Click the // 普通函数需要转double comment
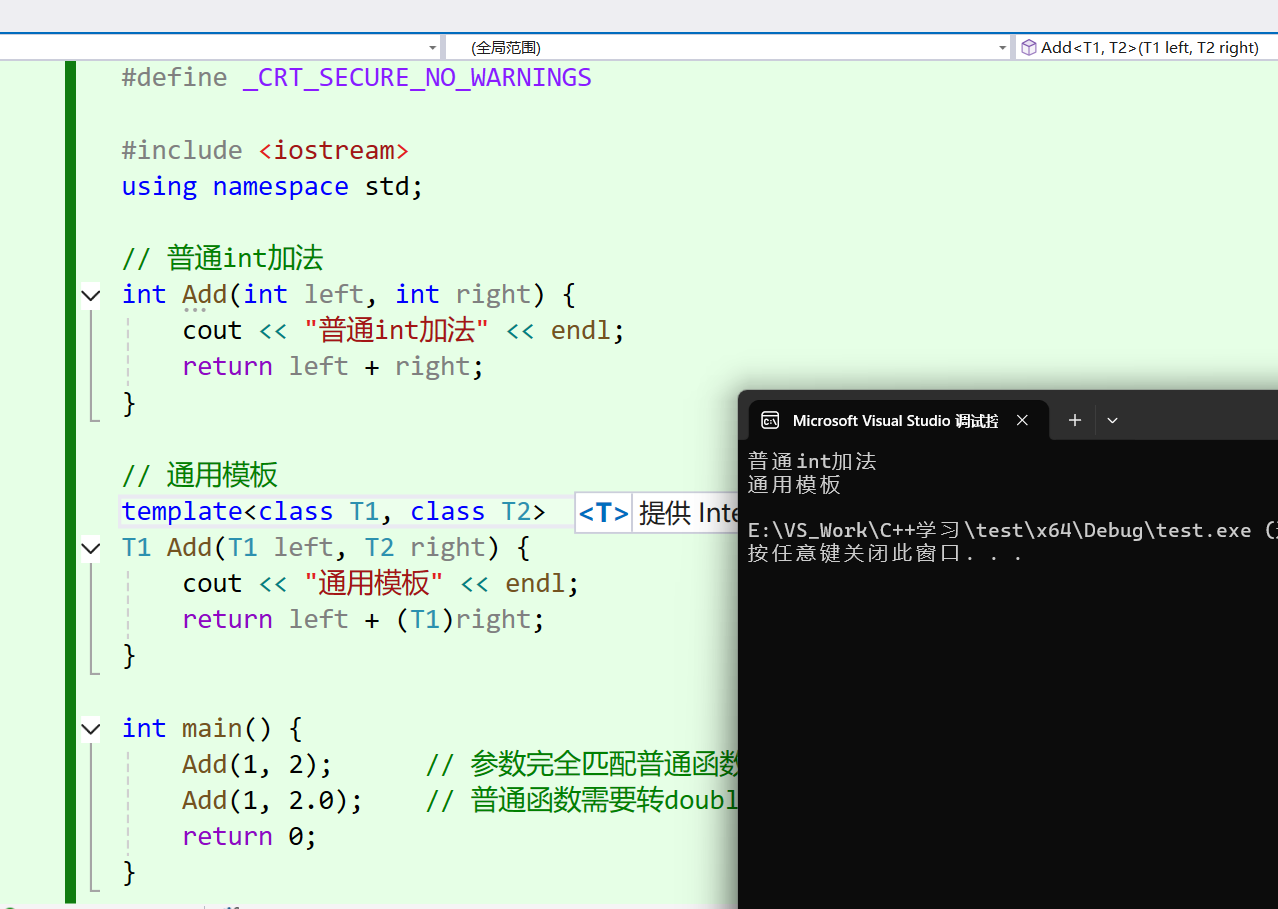 tap(582, 801)
